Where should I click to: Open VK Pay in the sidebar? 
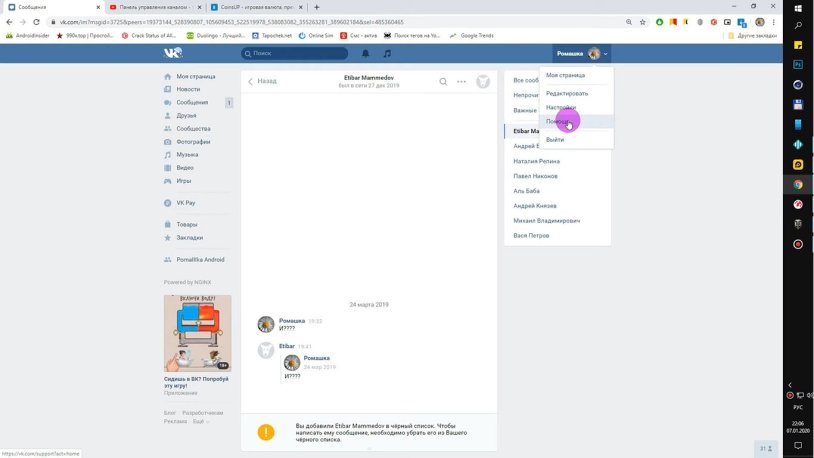click(185, 203)
